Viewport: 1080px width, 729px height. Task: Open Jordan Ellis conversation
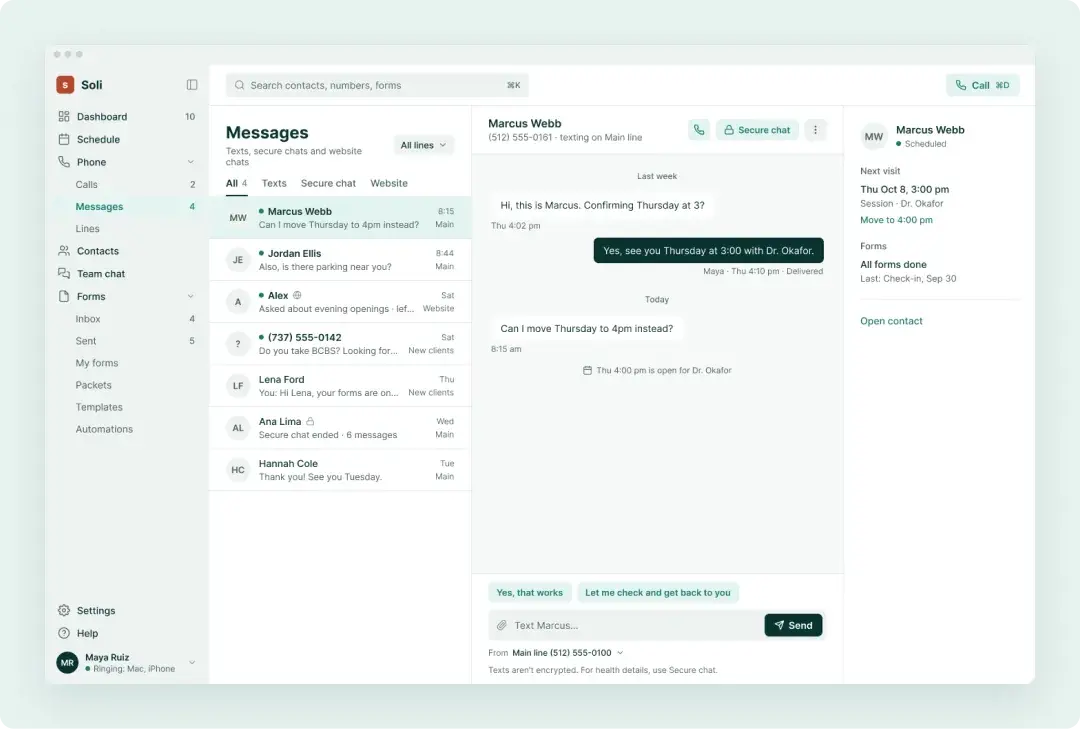[340, 260]
